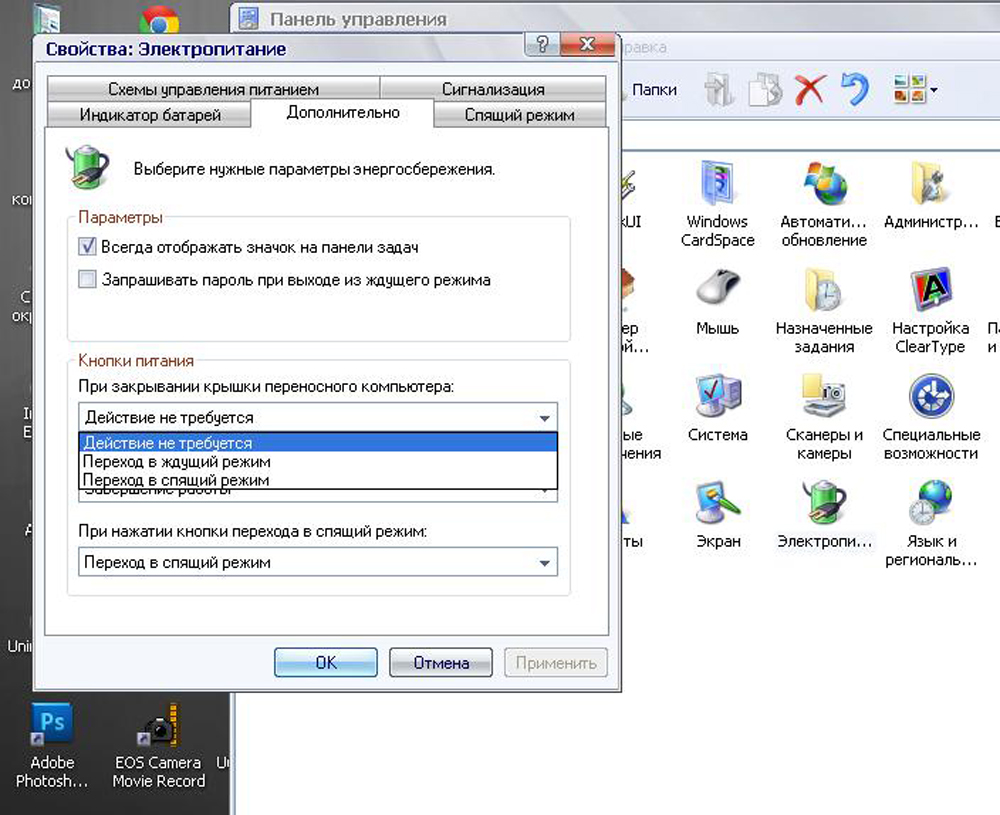Click the blue Undo arrow in toolbar
1000x815 pixels.
pyautogui.click(x=855, y=89)
